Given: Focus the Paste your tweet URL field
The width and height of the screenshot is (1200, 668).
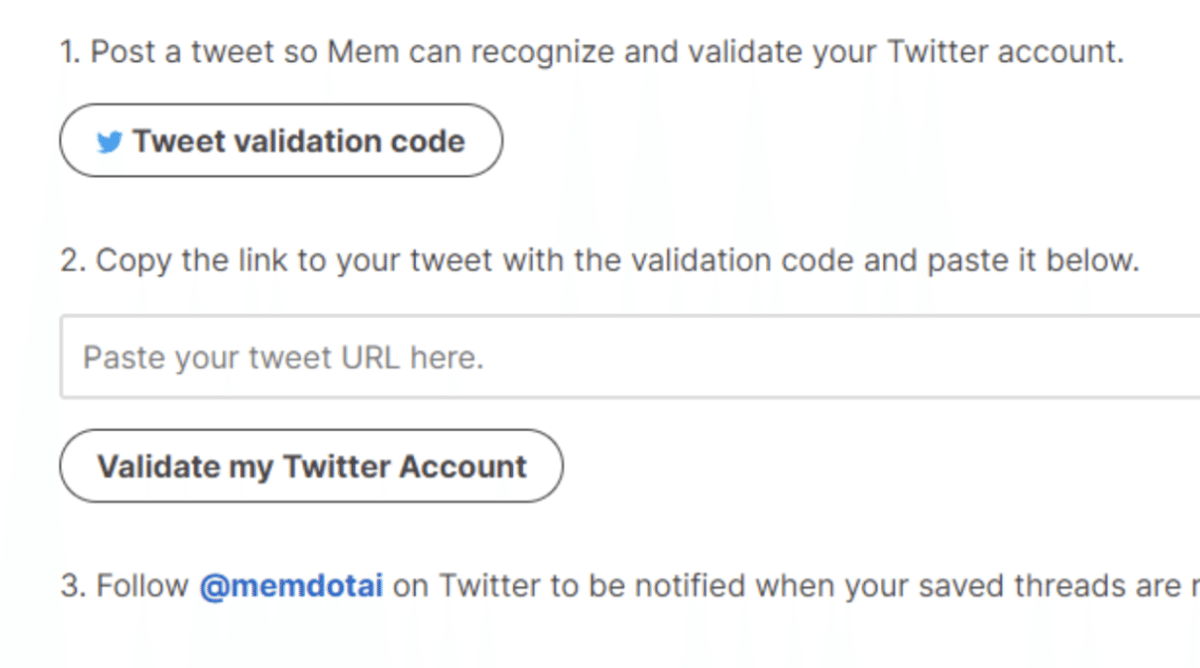Looking at the screenshot, I should tap(630, 357).
